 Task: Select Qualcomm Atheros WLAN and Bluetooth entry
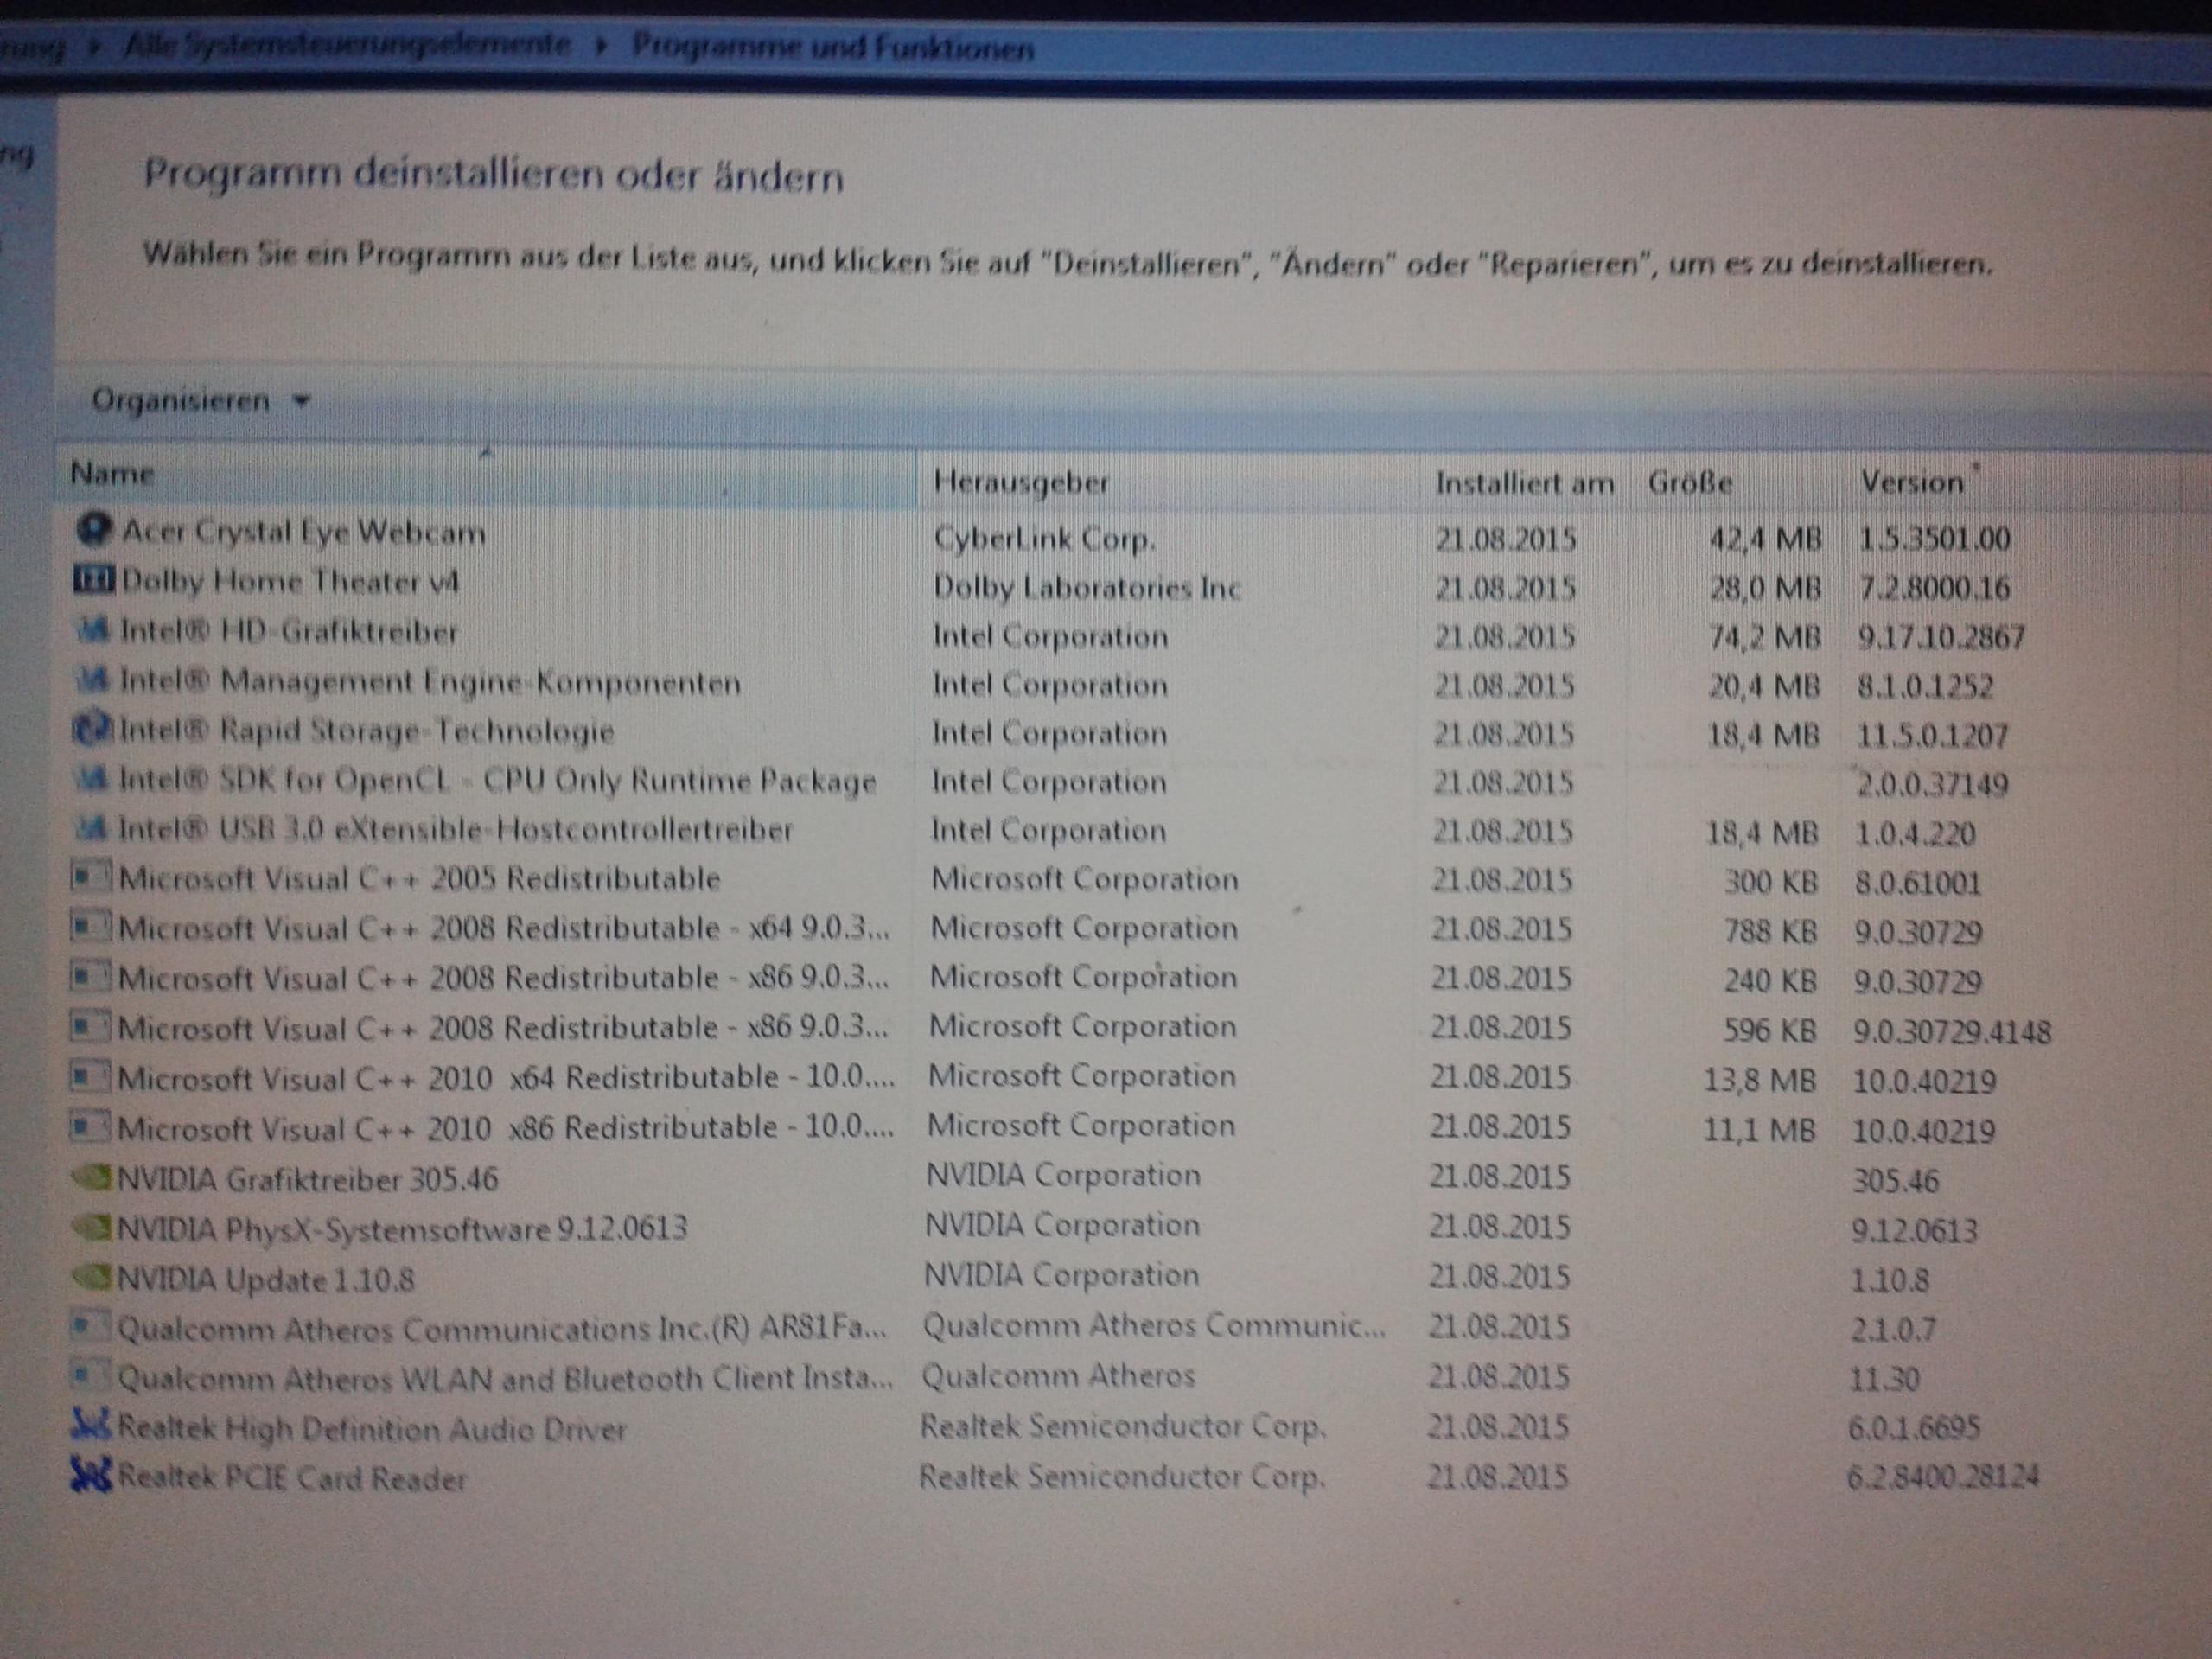pos(504,1379)
